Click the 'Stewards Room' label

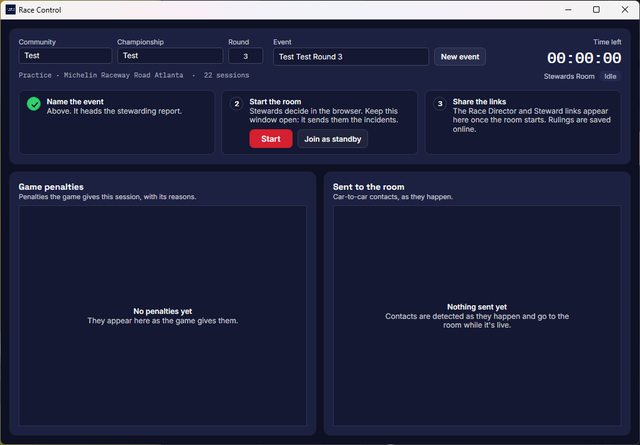(569, 76)
